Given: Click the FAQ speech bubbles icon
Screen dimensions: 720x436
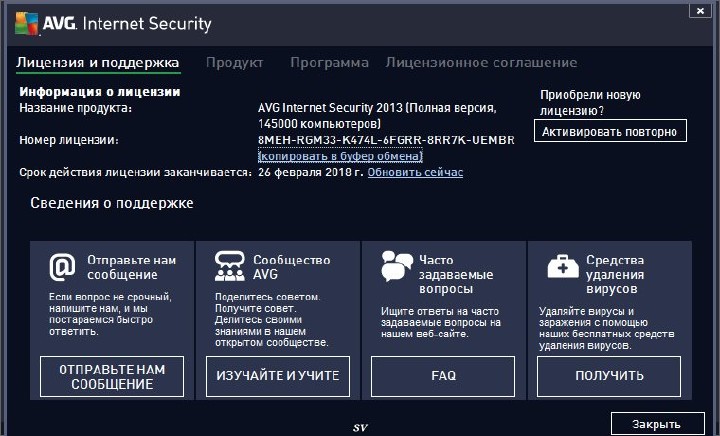Looking at the screenshot, I should point(396,266).
